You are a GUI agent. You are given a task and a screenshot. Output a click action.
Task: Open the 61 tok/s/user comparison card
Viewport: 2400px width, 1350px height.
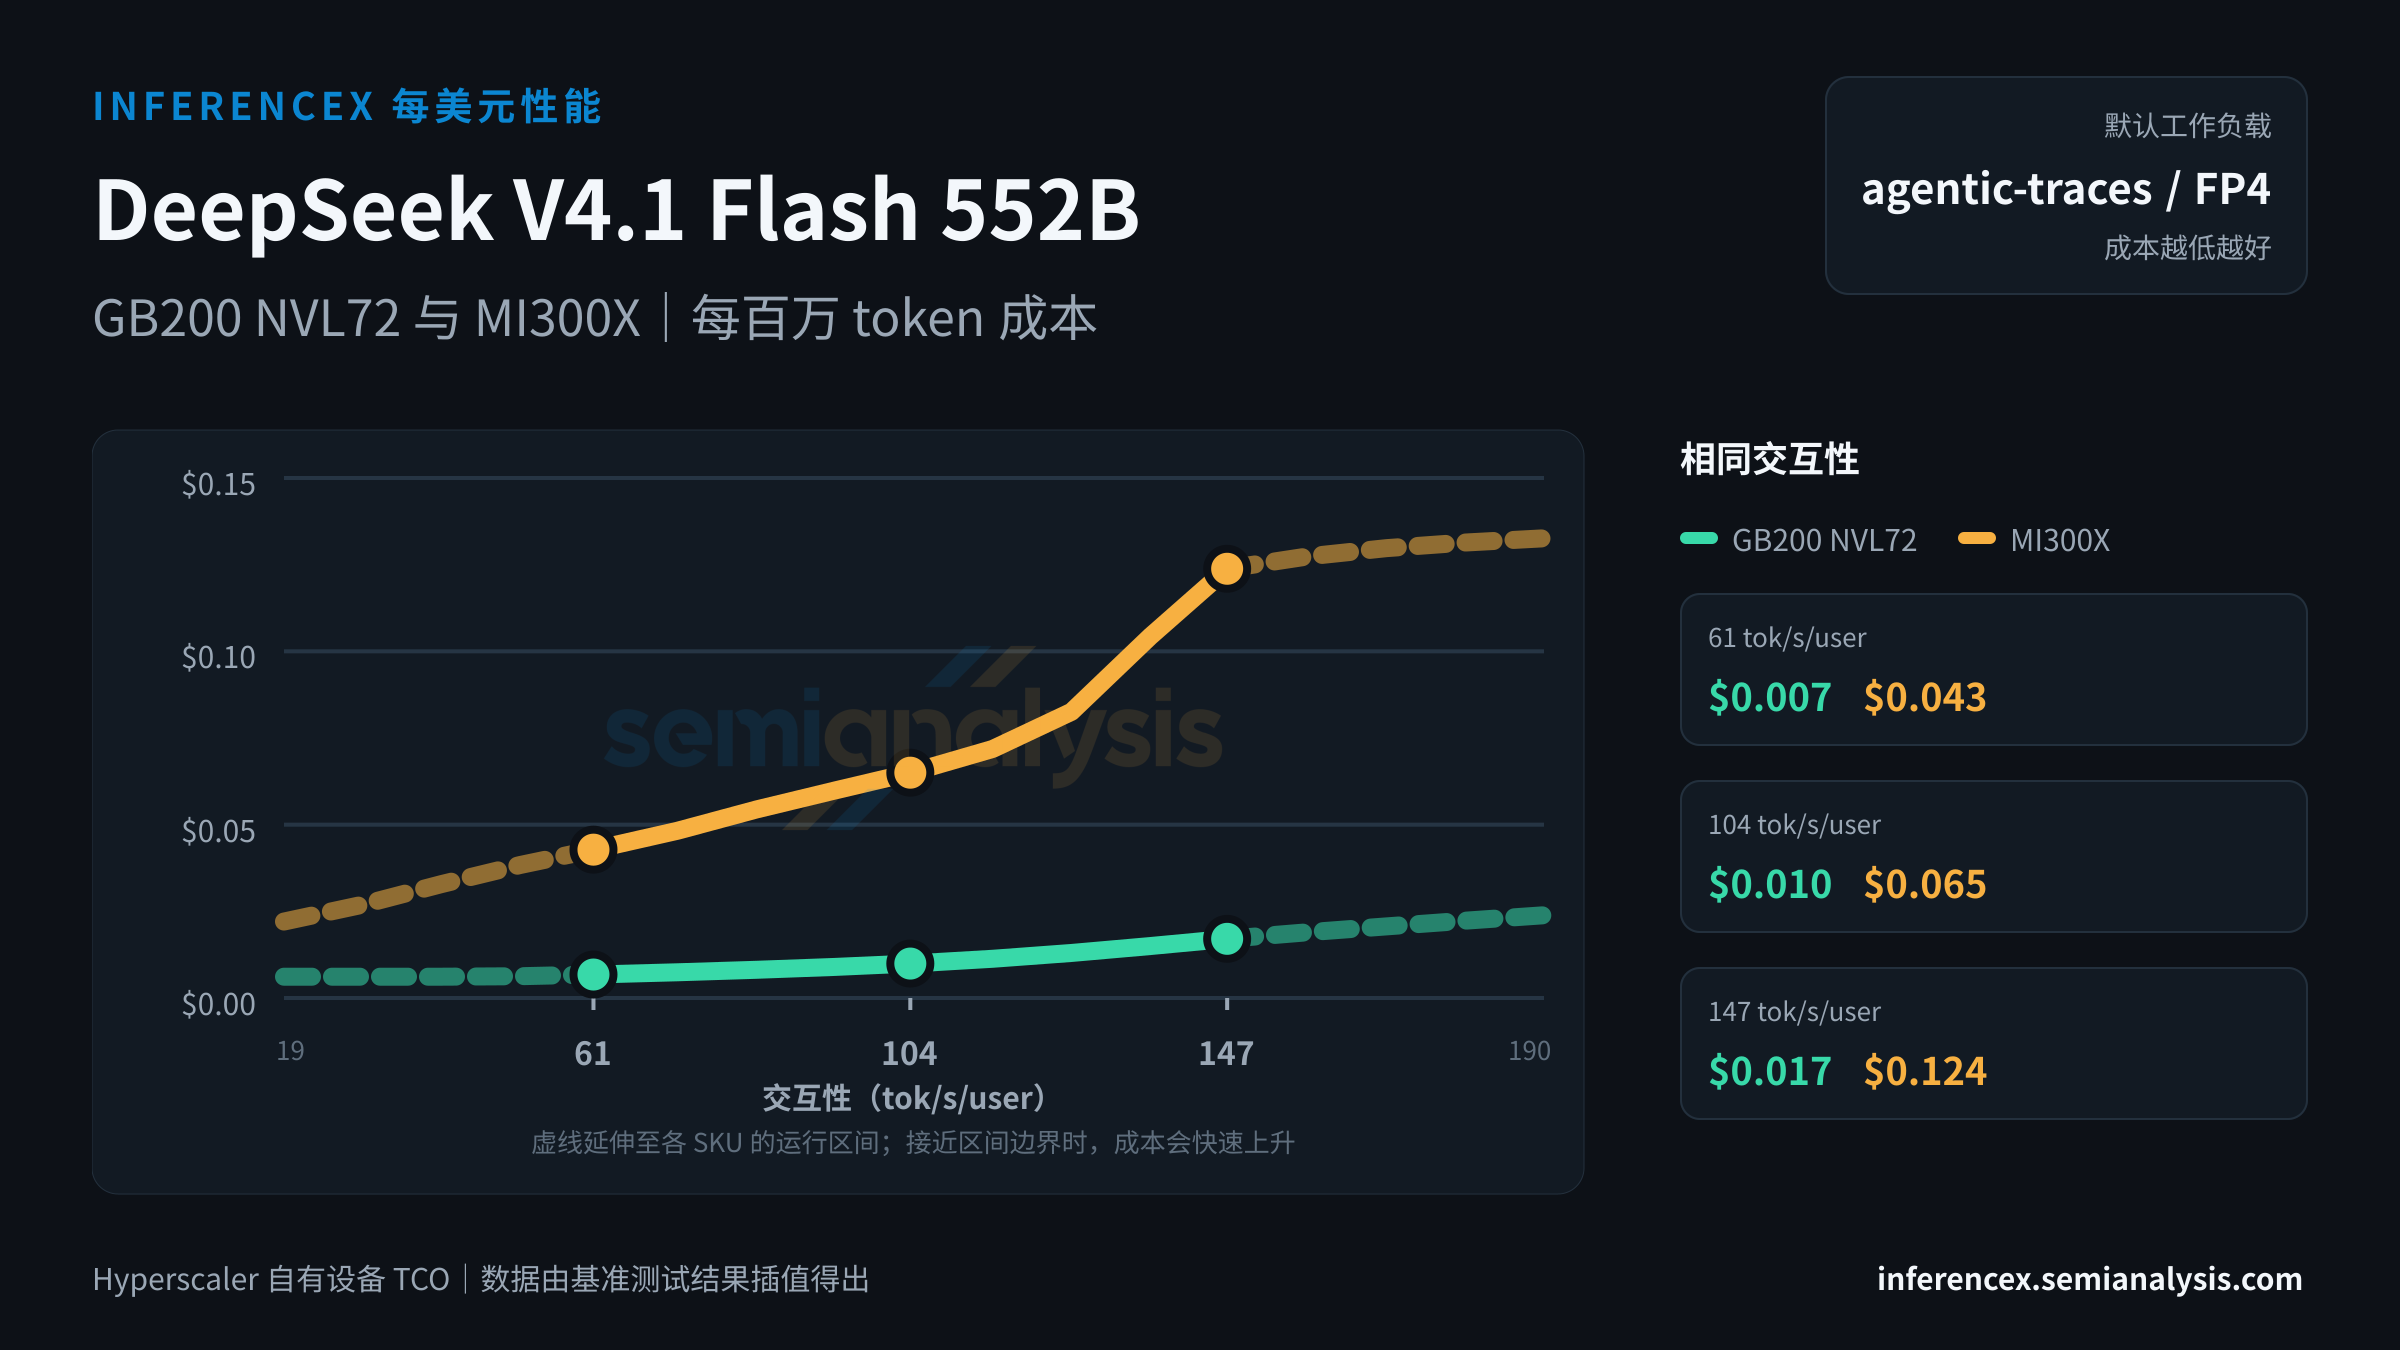pos(1993,669)
